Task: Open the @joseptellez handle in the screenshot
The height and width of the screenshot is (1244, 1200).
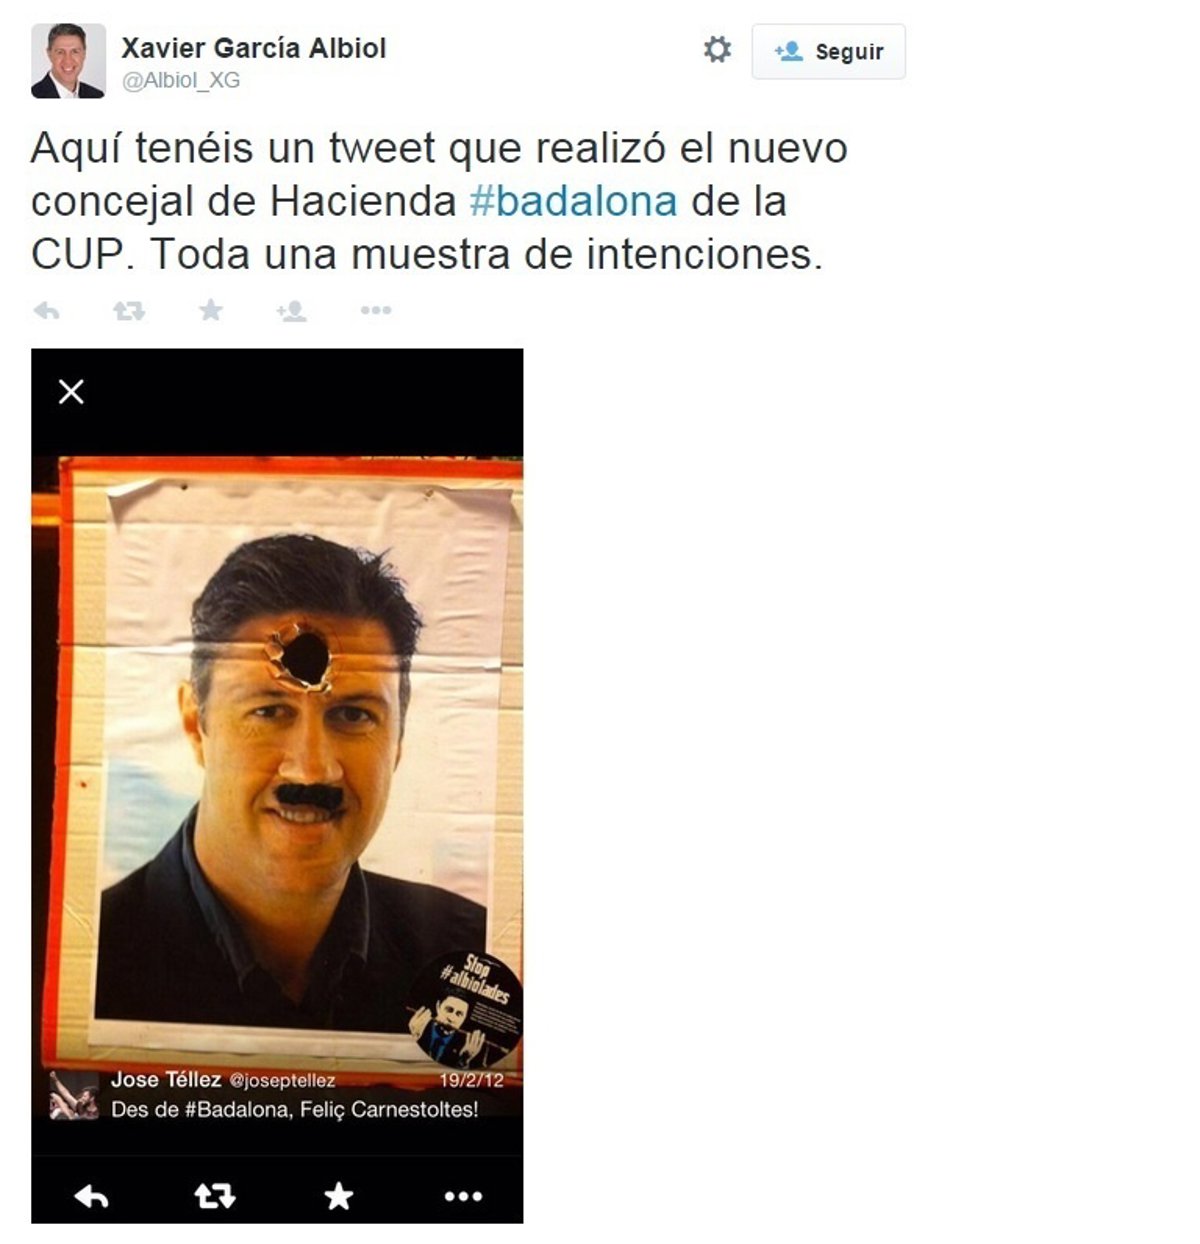Action: (x=283, y=1081)
